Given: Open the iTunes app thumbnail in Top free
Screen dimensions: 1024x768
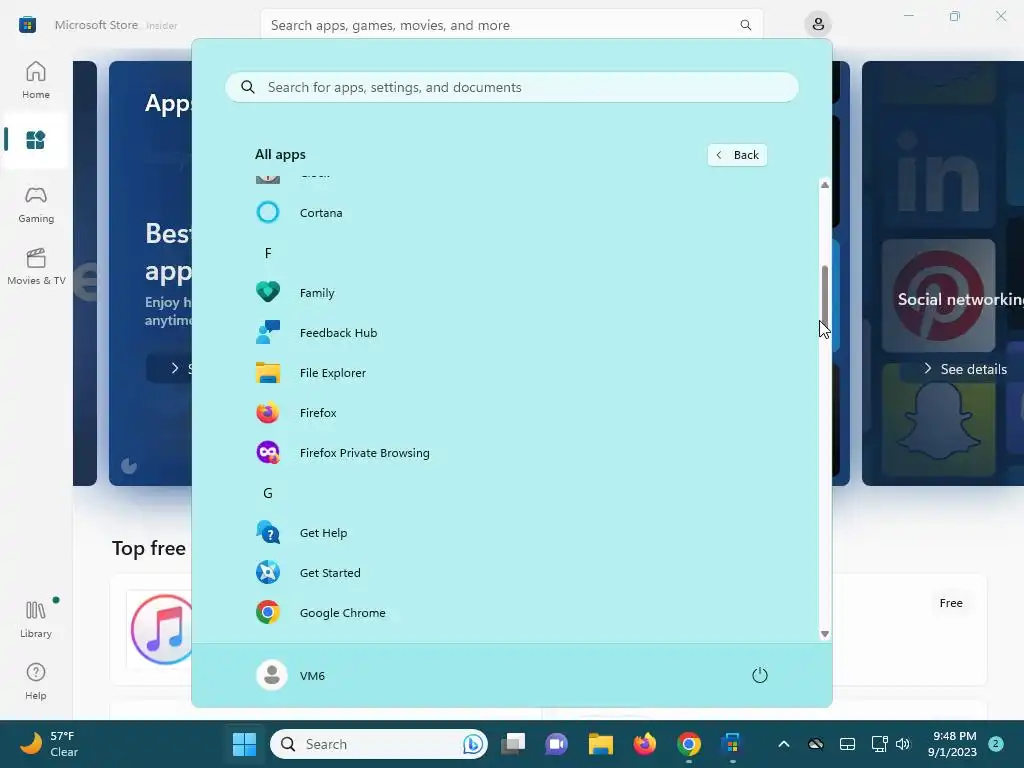Looking at the screenshot, I should click(161, 630).
